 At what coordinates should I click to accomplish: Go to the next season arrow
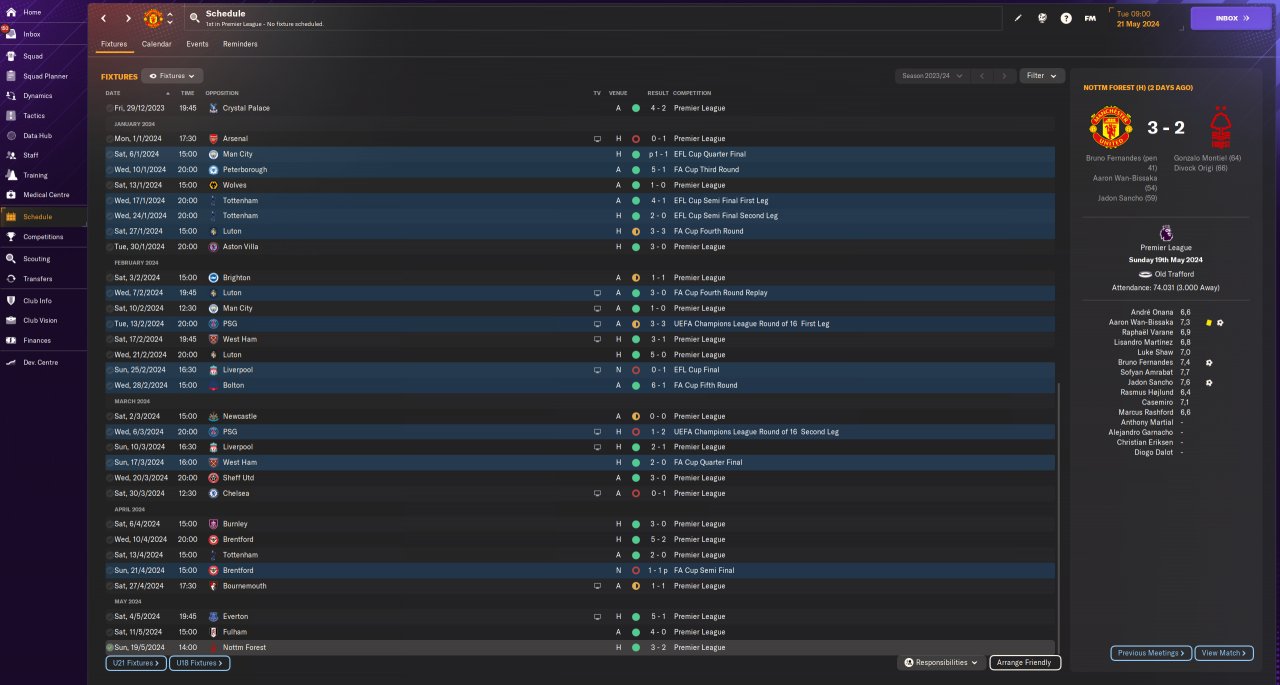(1005, 76)
